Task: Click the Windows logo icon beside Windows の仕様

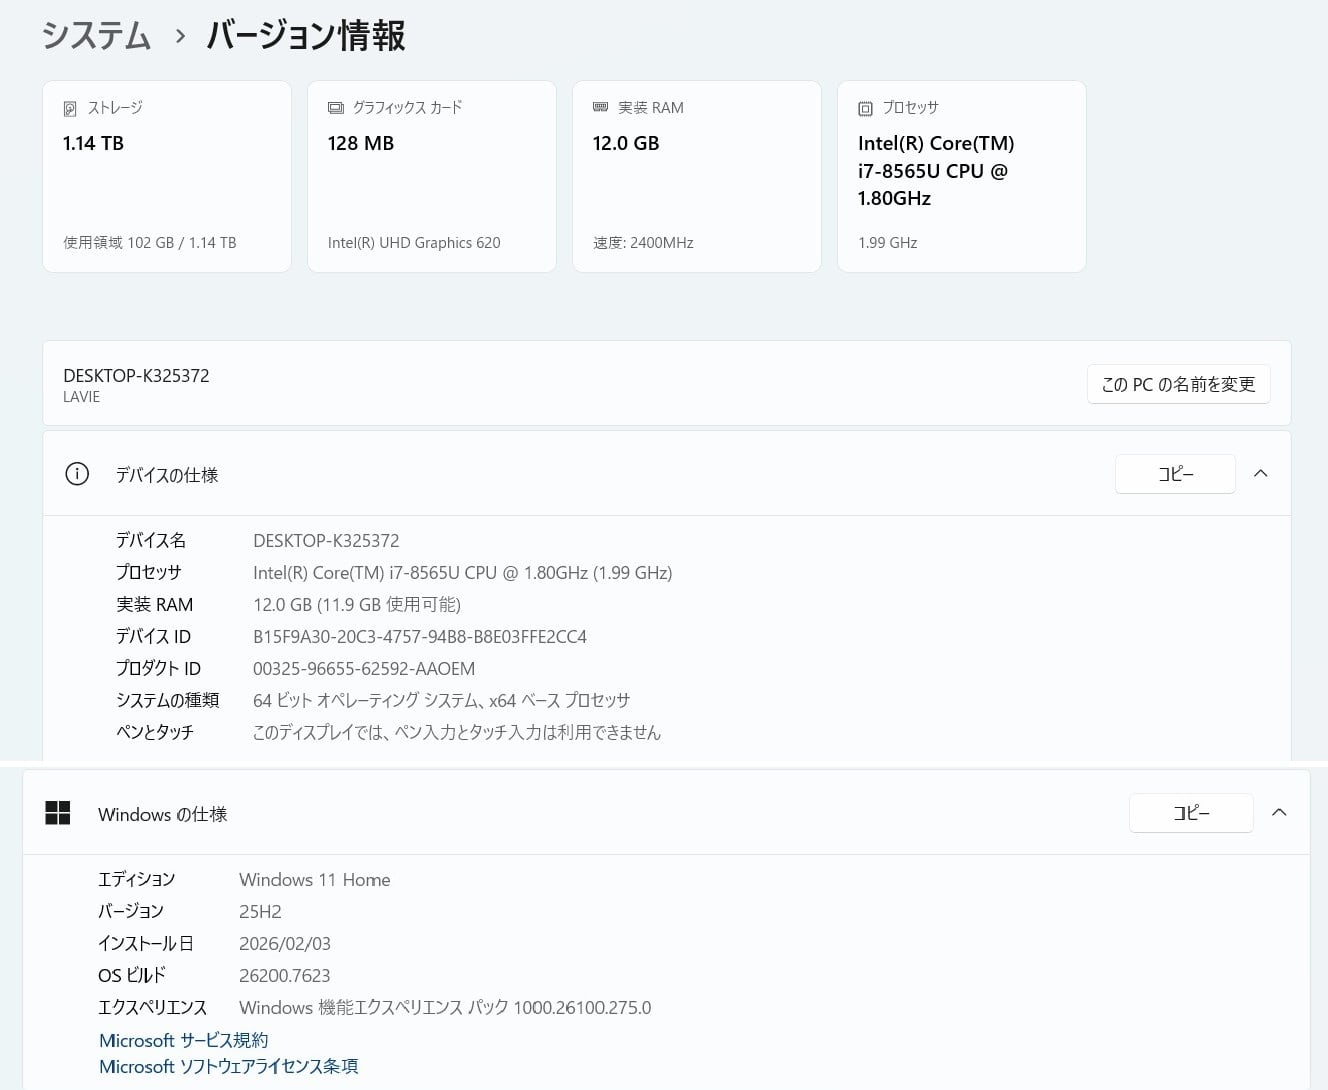Action: point(58,813)
